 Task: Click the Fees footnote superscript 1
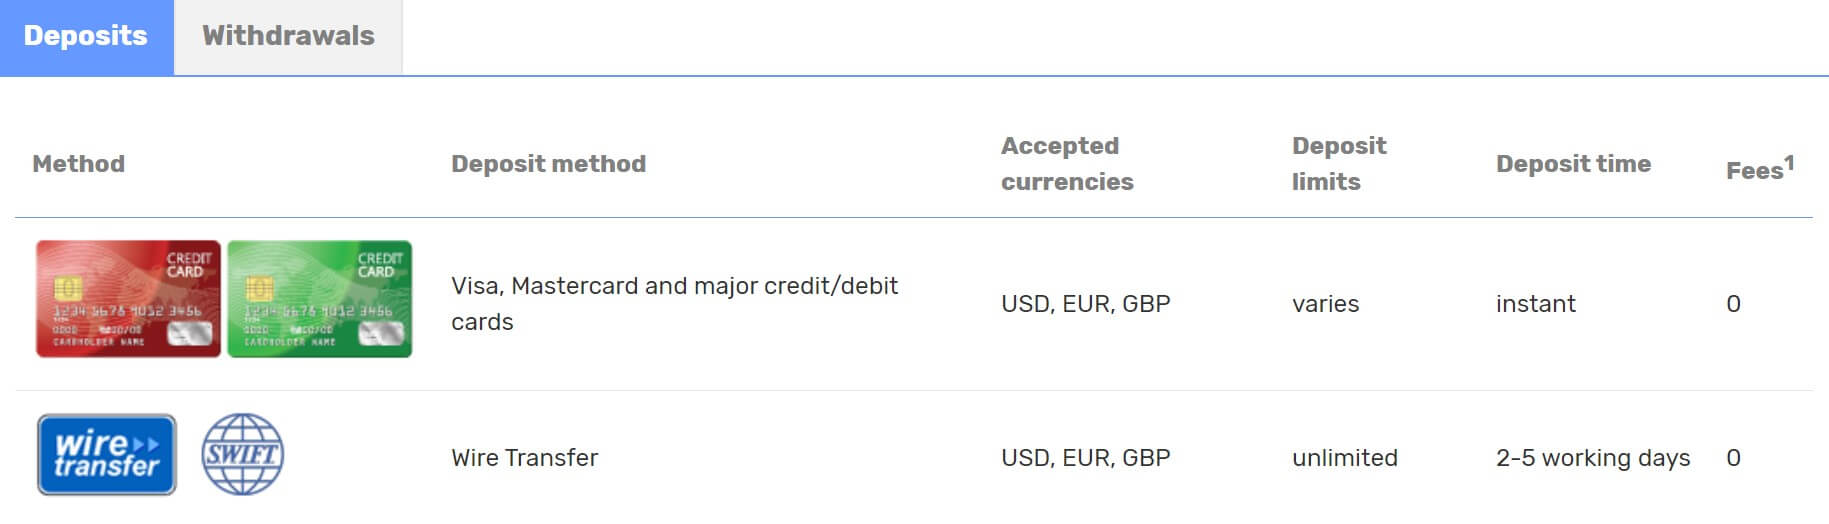click(1789, 162)
